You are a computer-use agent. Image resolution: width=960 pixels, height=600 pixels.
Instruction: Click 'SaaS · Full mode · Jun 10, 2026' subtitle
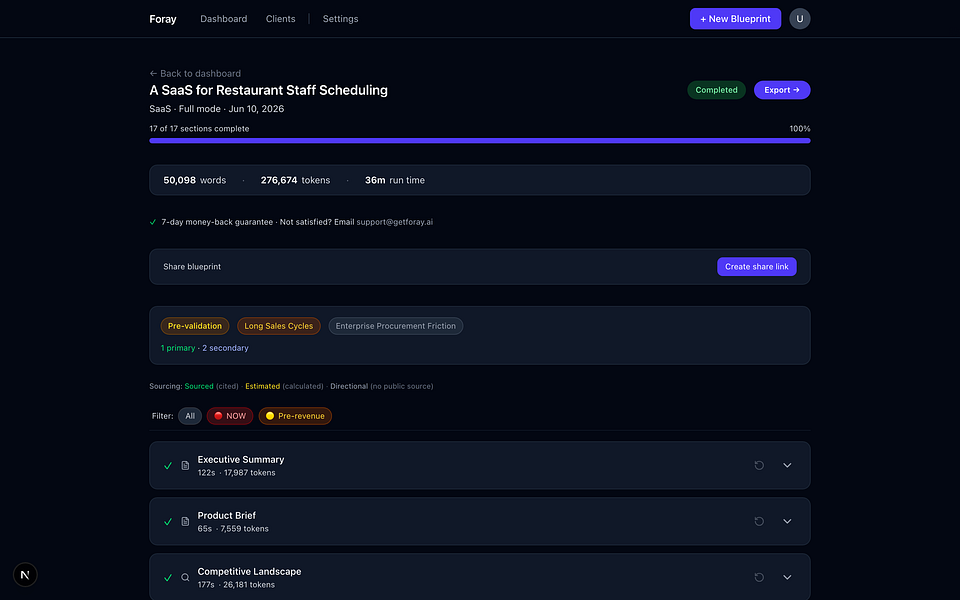coord(217,109)
